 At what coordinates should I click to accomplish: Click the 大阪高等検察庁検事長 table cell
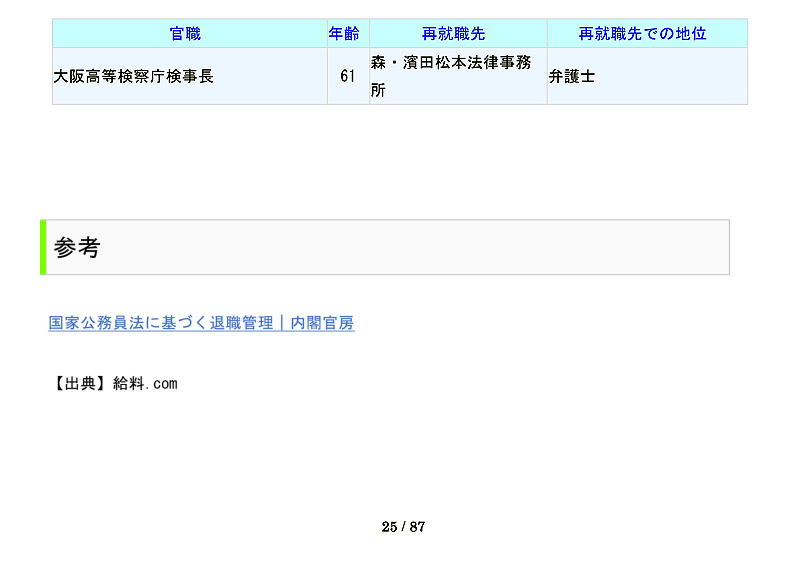(x=134, y=76)
